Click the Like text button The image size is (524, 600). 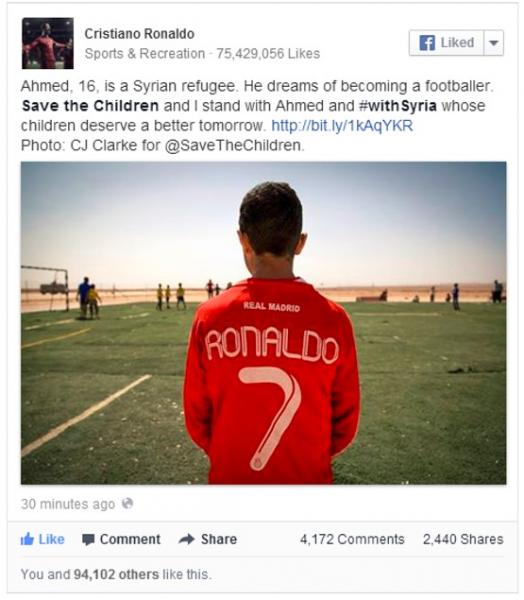click(x=52, y=539)
